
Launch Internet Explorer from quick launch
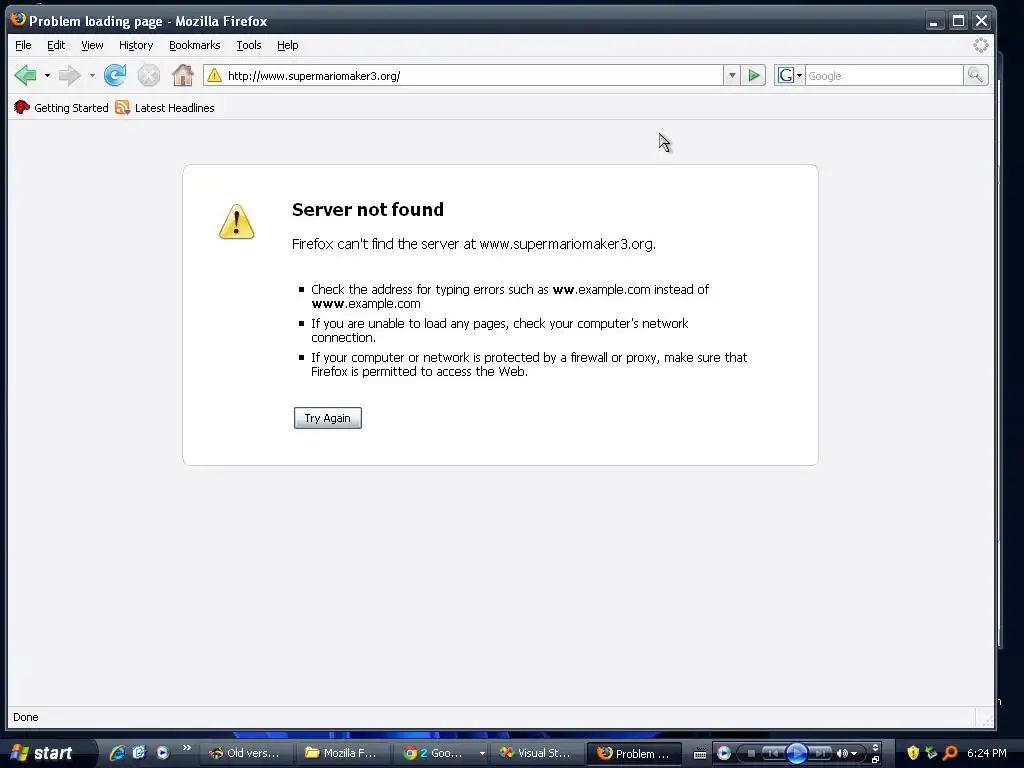[117, 753]
